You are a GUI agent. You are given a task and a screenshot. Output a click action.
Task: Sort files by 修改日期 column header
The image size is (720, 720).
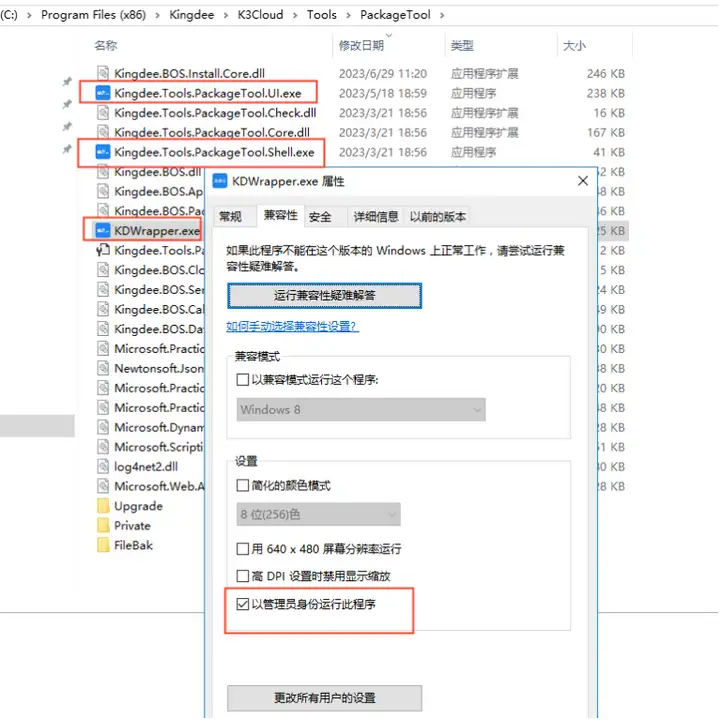pos(361,45)
